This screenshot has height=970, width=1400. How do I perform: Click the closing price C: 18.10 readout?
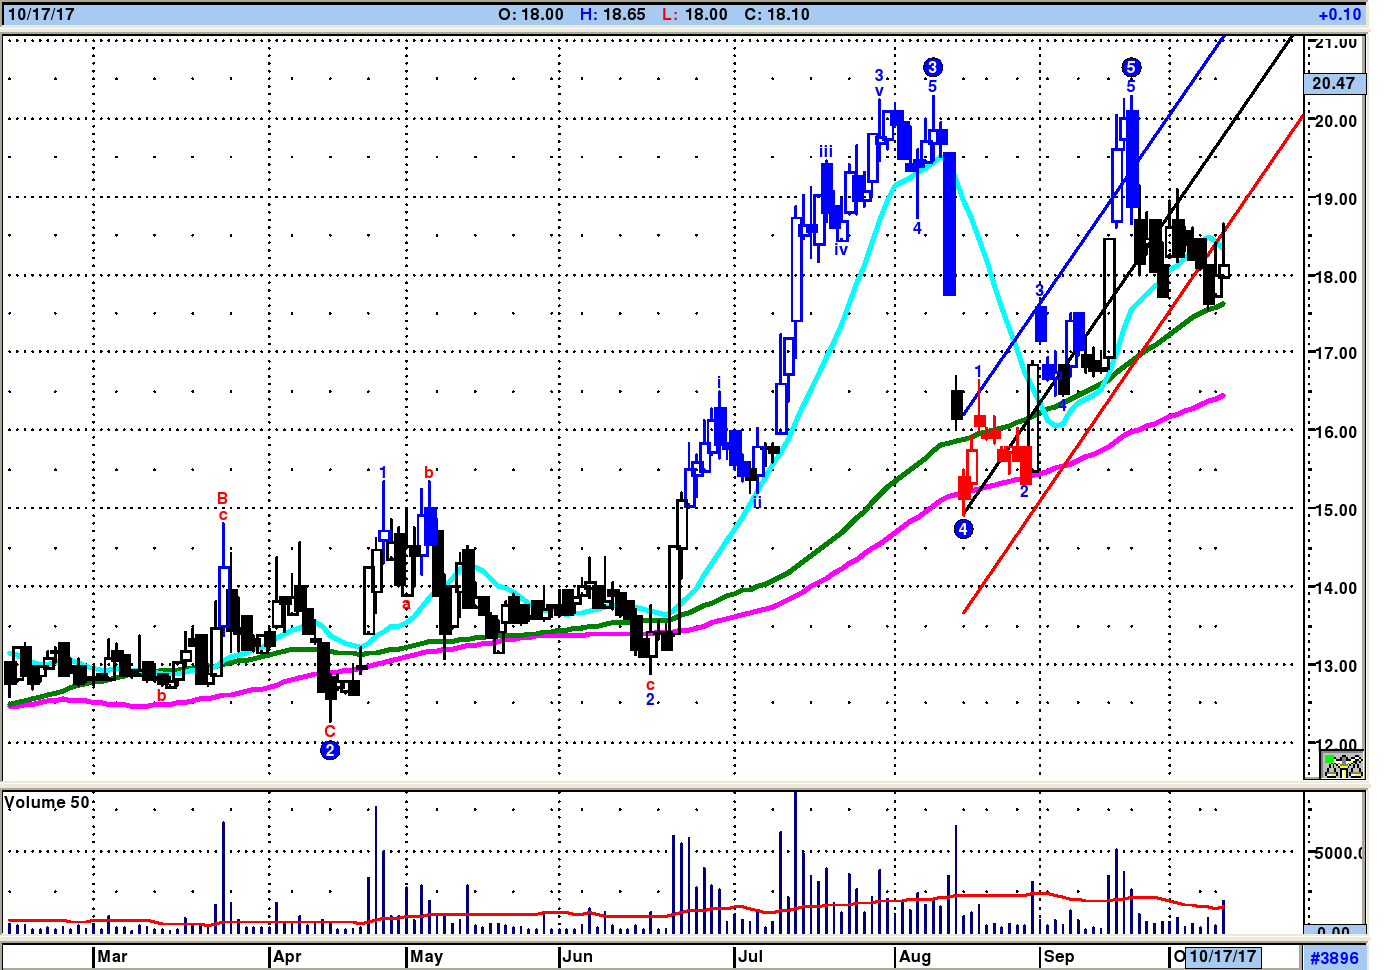tap(777, 15)
